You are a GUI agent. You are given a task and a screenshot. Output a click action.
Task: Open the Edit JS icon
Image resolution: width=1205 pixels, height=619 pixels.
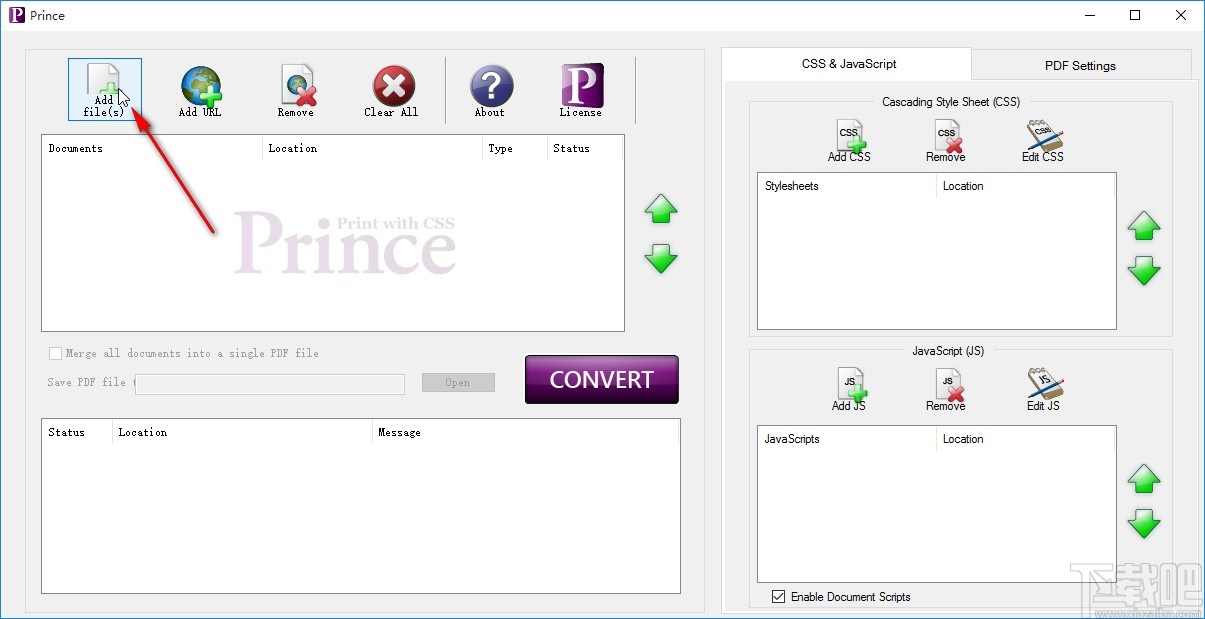coord(1043,390)
